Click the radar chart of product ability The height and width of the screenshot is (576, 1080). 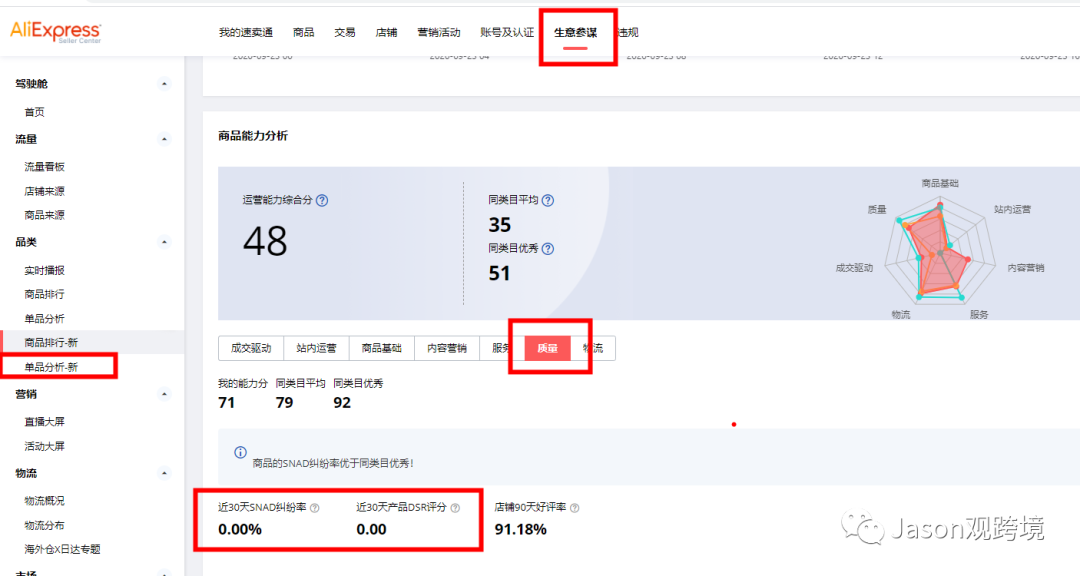(x=938, y=250)
